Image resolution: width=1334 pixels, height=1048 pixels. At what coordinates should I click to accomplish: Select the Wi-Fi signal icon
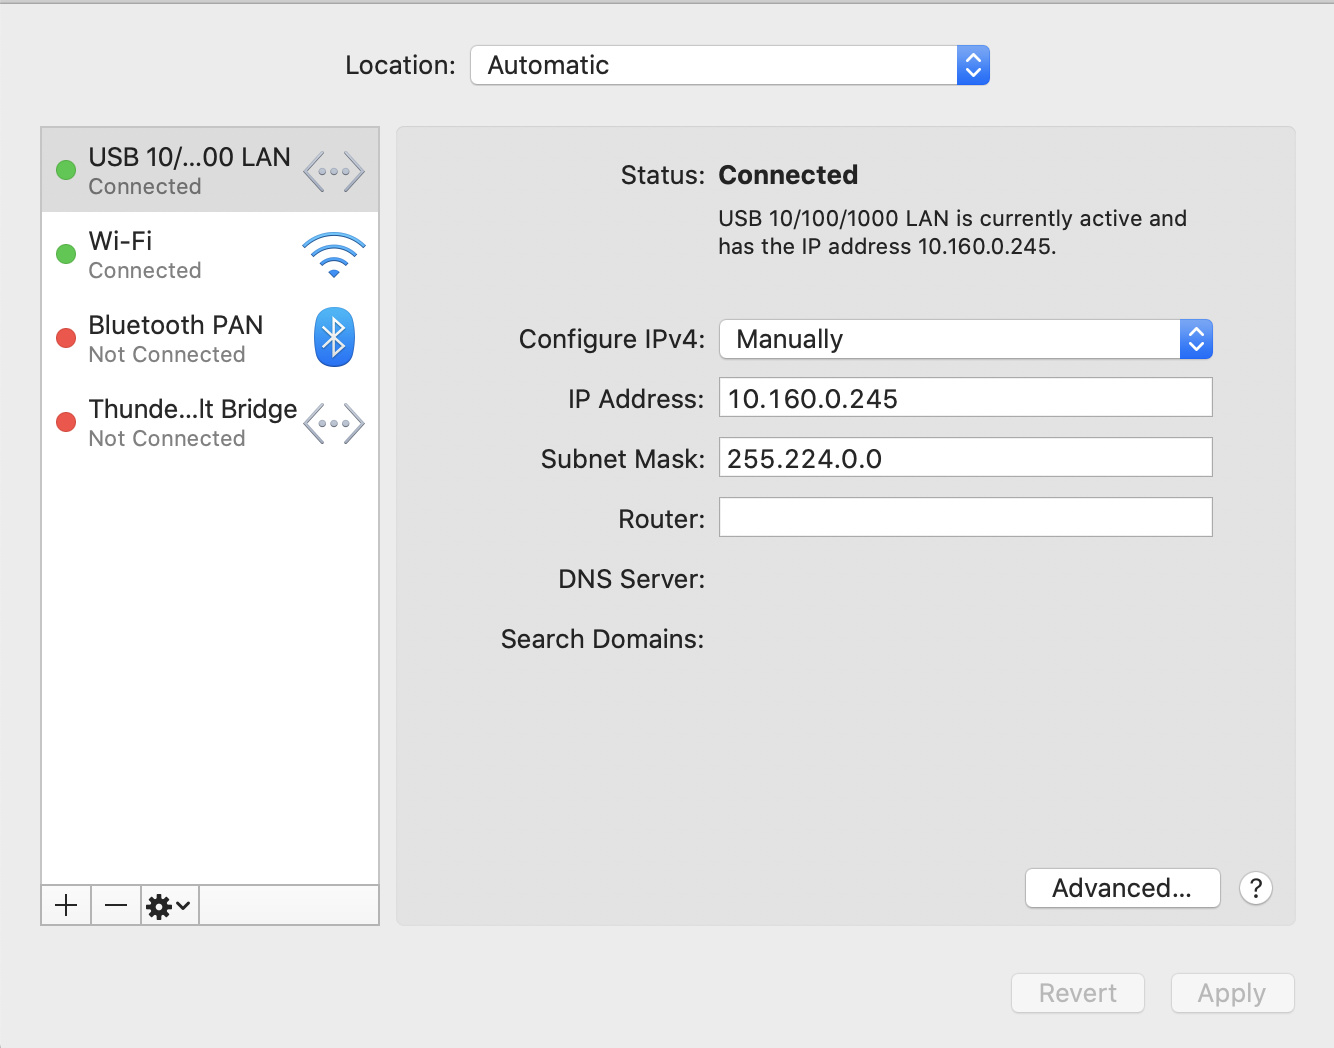click(333, 254)
